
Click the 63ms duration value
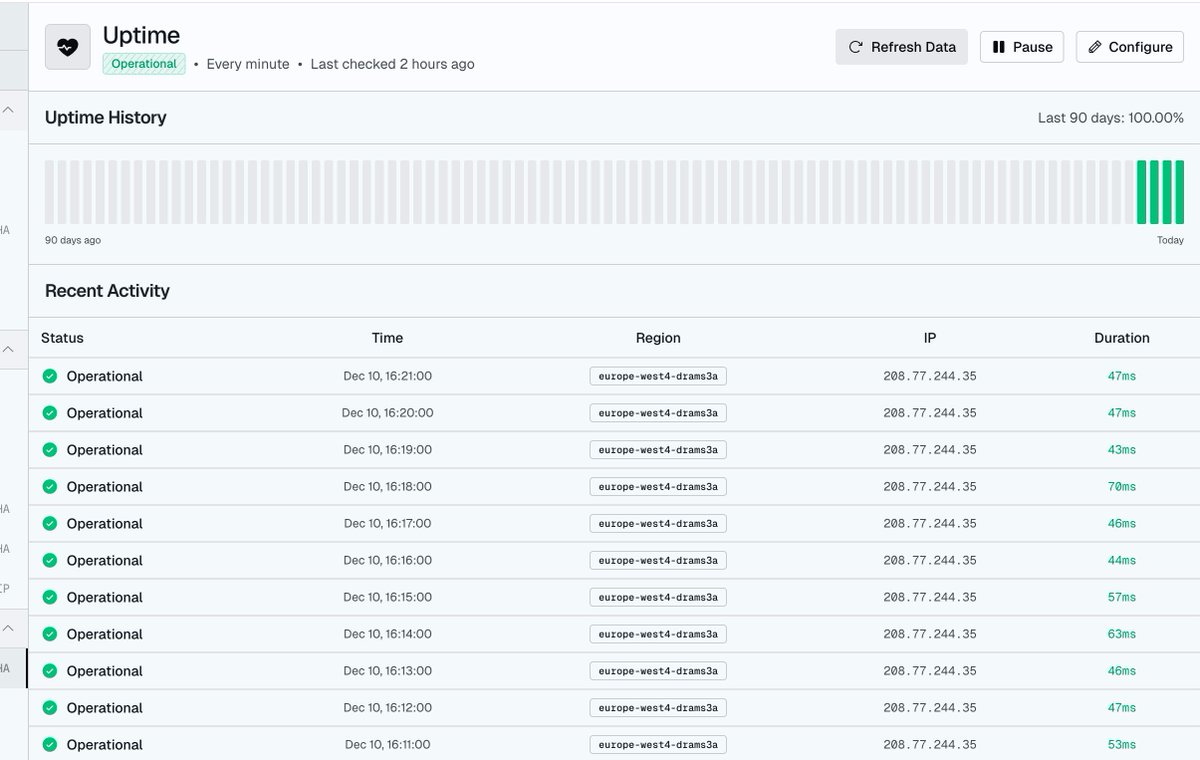click(x=1122, y=634)
